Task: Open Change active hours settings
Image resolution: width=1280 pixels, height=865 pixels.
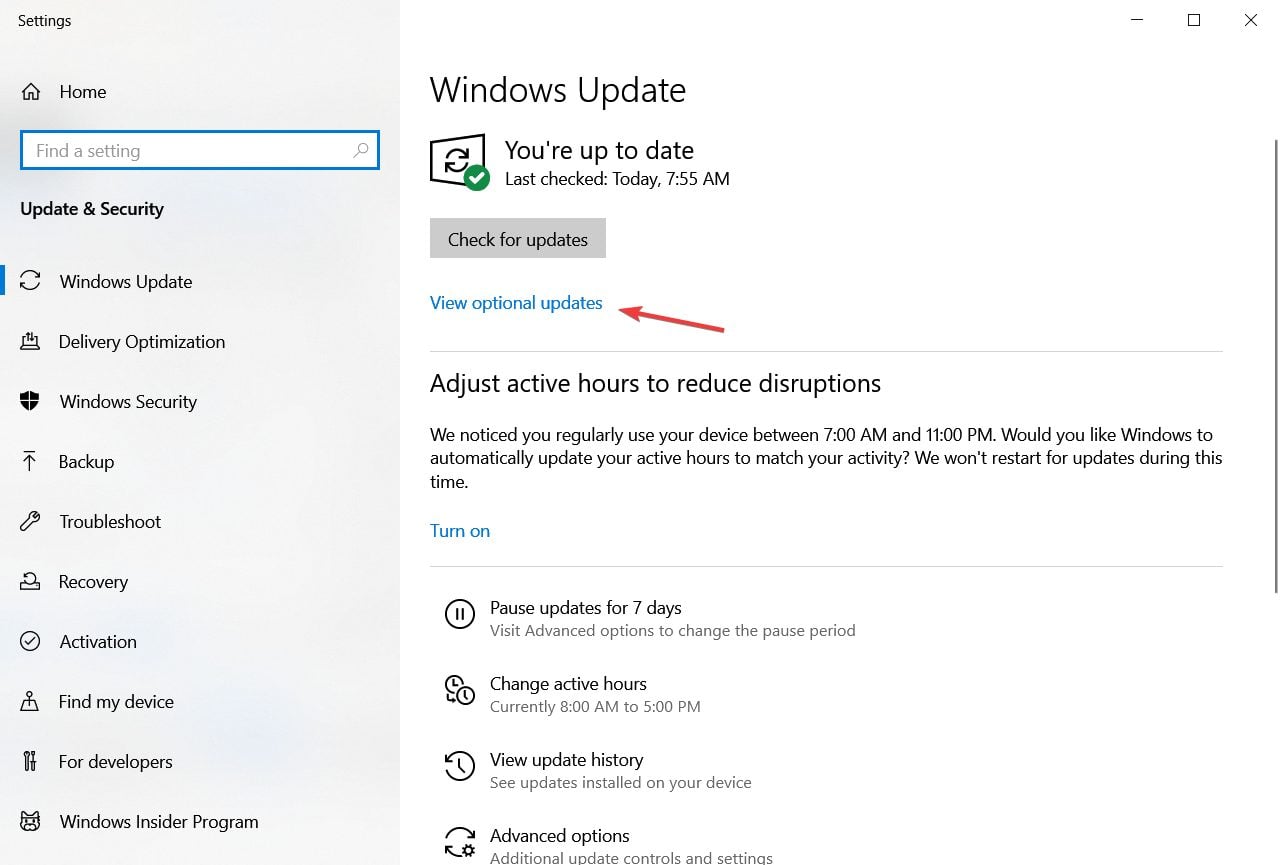Action: (x=568, y=684)
